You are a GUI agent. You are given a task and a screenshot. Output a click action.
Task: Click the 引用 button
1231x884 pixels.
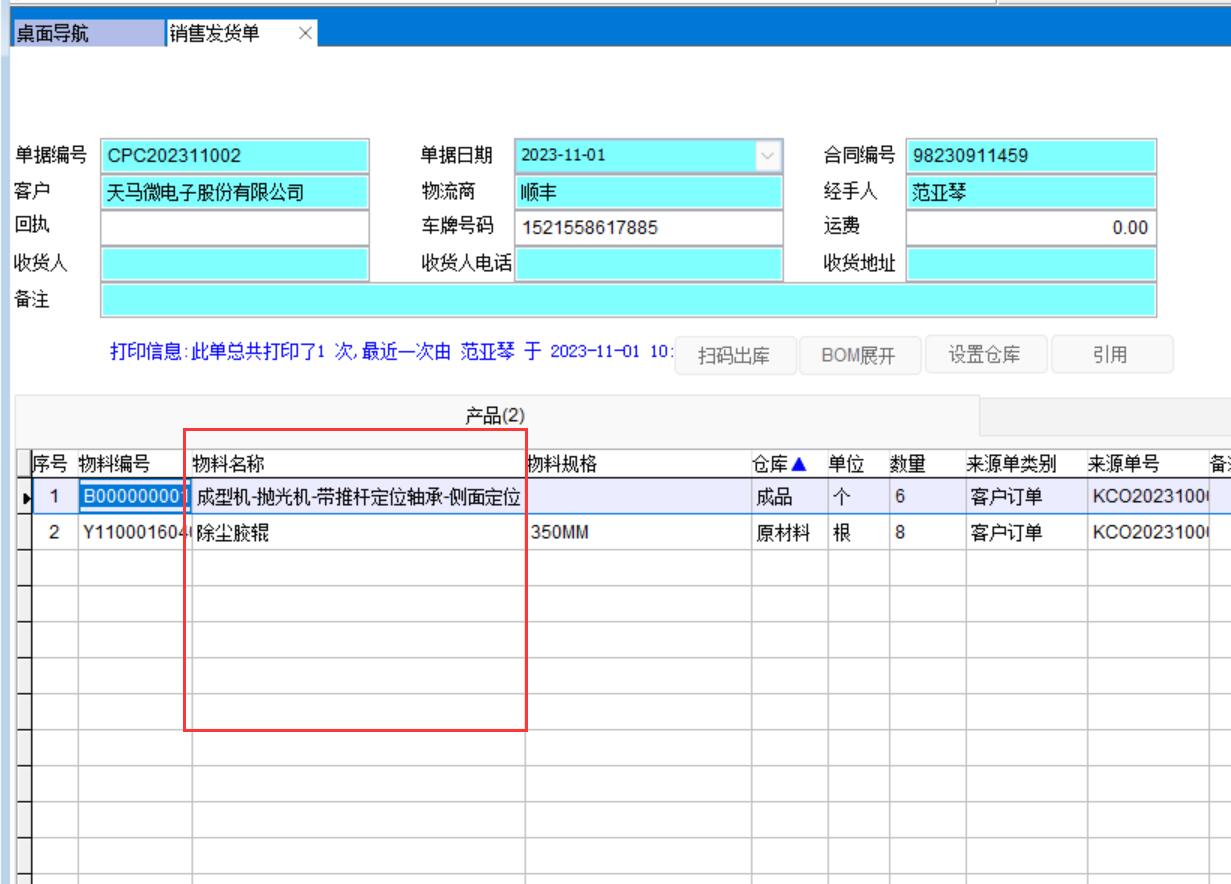[1110, 356]
